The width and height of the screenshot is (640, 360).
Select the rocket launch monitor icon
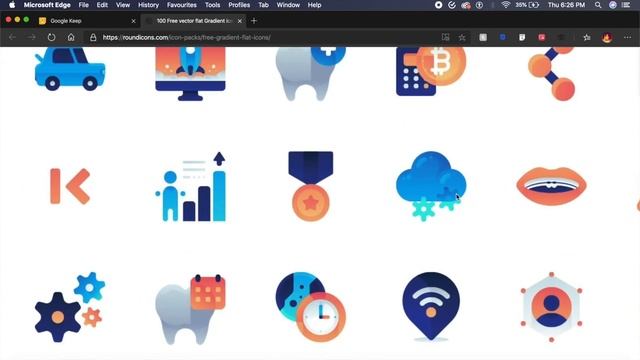click(190, 73)
